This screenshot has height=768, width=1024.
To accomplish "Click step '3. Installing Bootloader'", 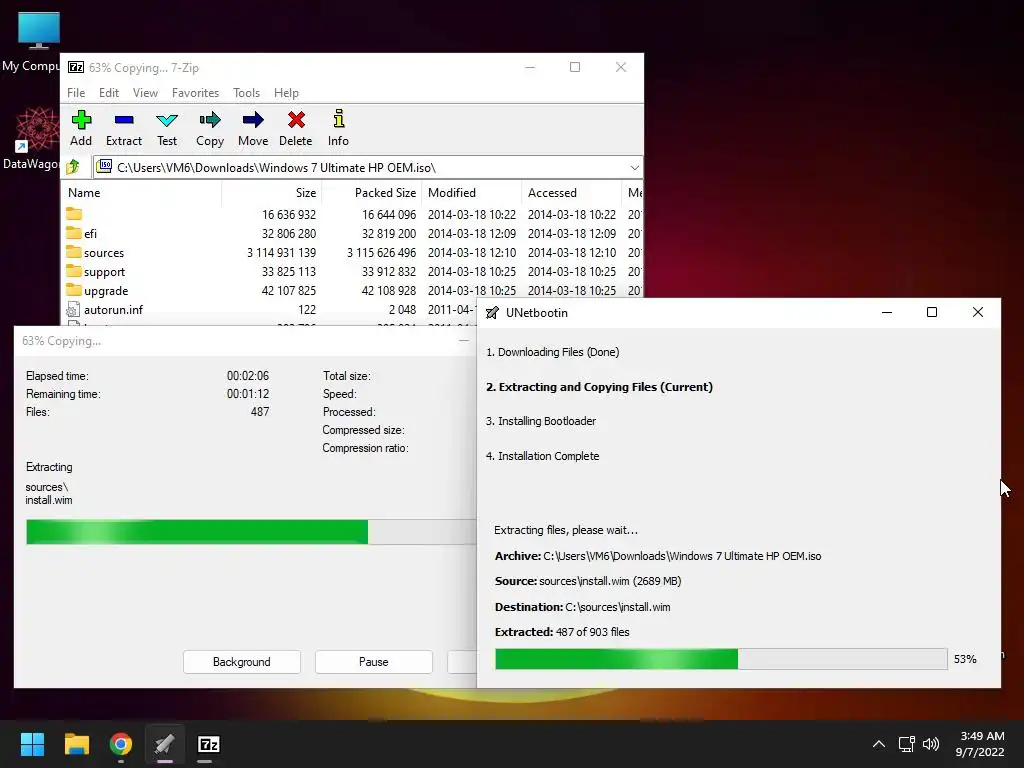I will pyautogui.click(x=541, y=421).
